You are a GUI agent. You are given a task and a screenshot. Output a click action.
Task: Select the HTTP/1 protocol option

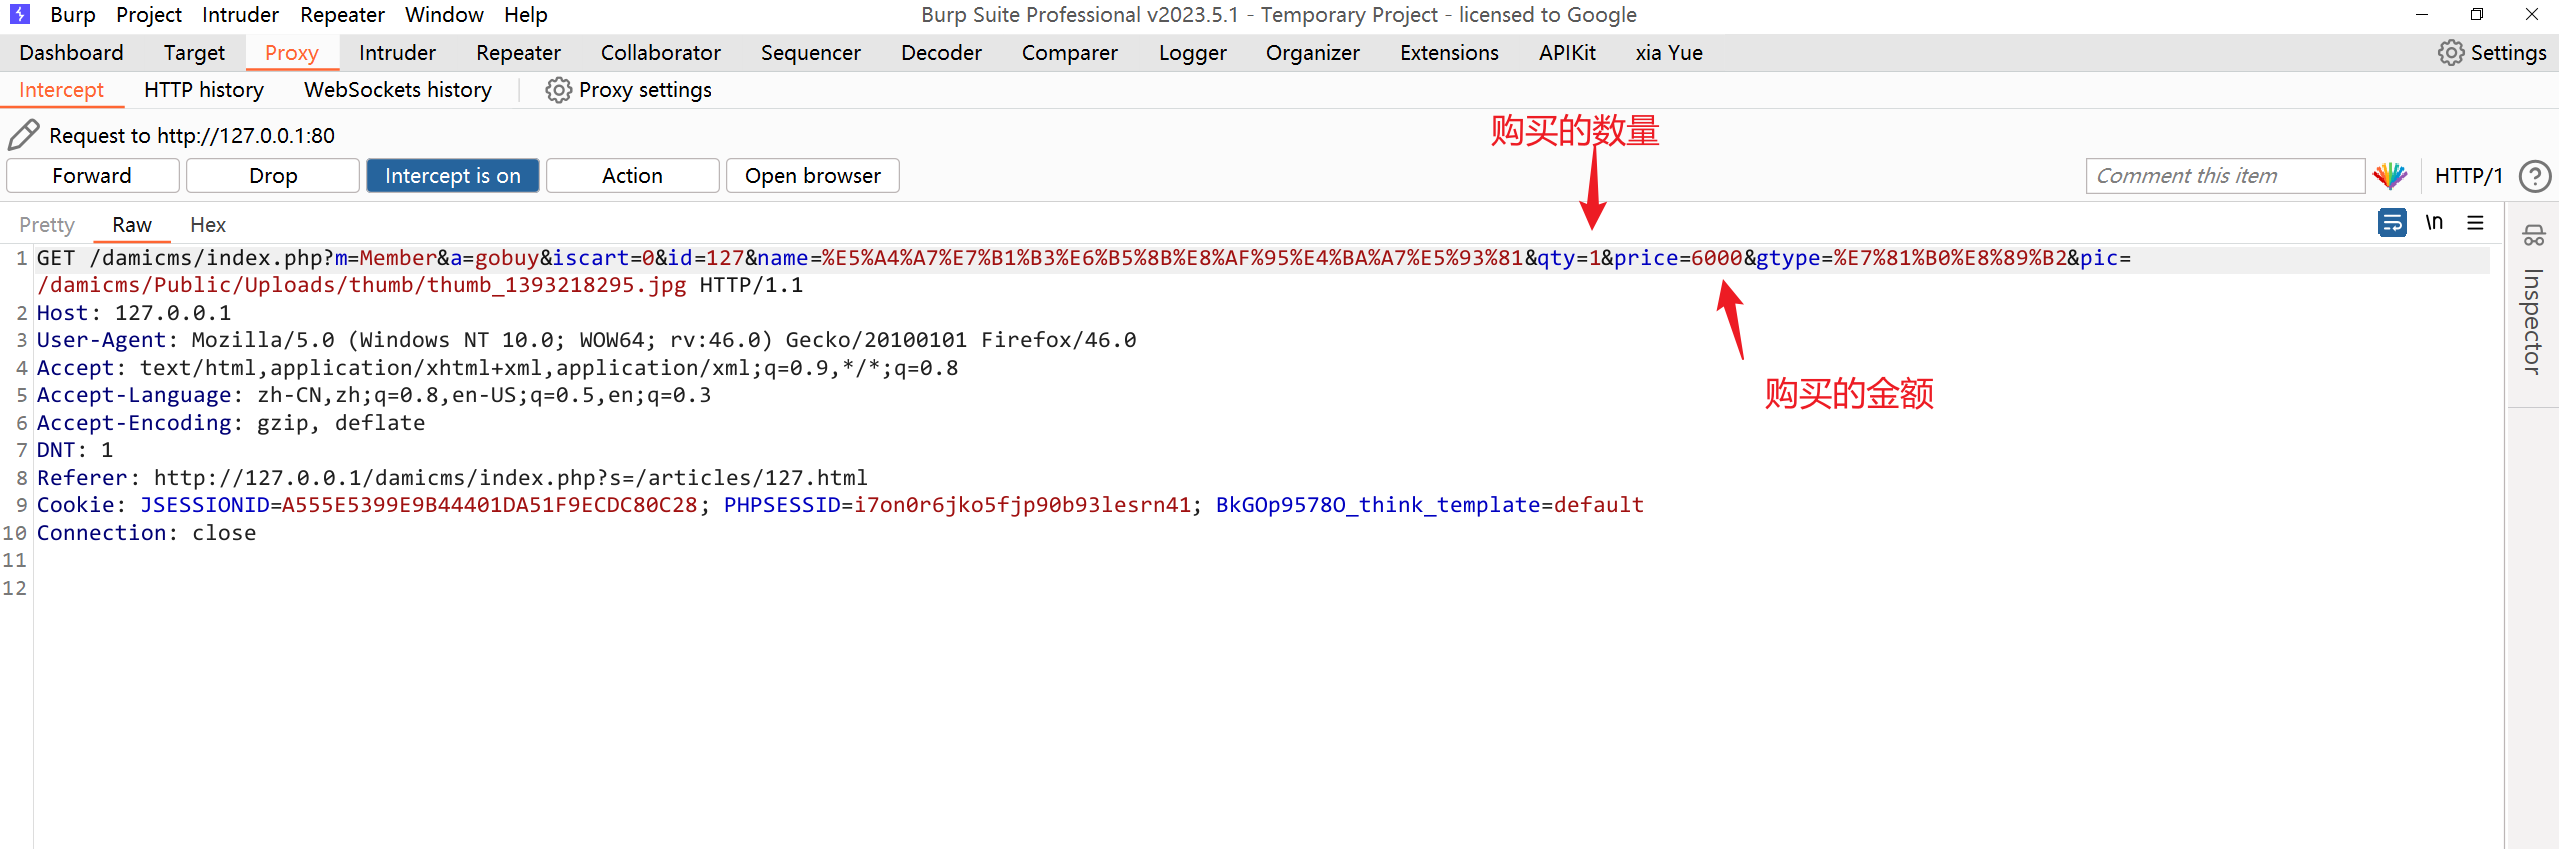pyautogui.click(x=2468, y=176)
